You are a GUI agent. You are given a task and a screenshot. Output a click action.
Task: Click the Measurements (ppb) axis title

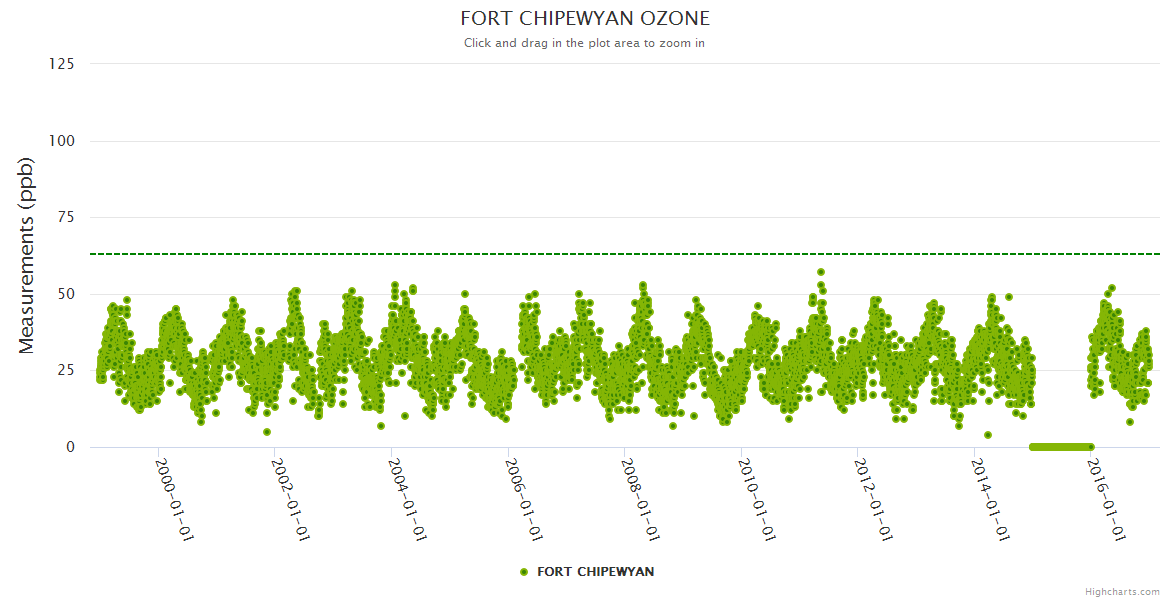tap(27, 255)
